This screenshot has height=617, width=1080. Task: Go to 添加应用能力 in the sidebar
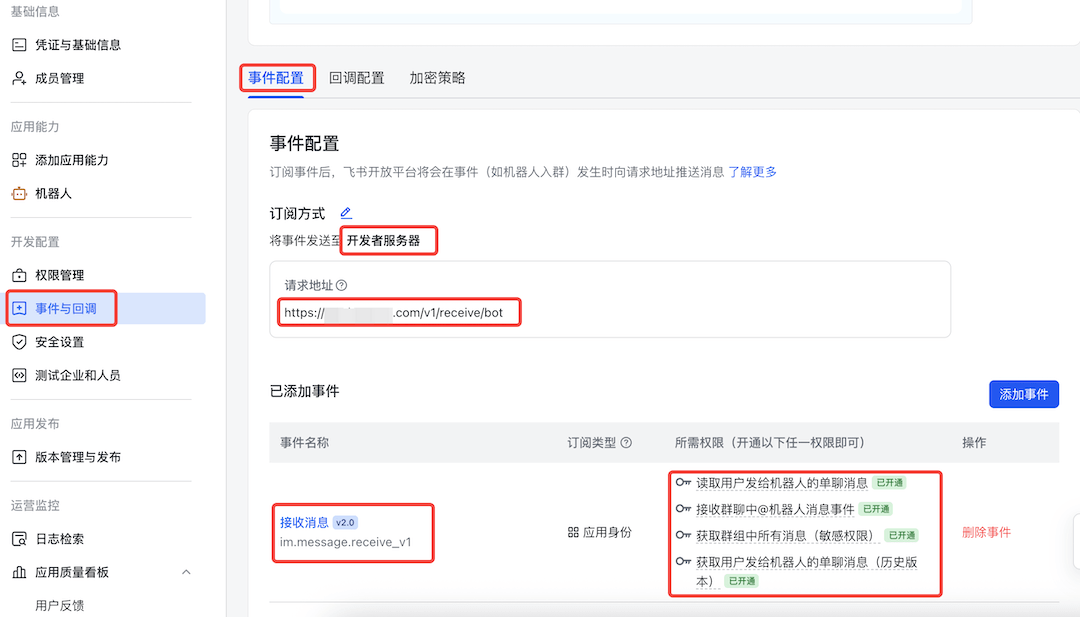click(71, 160)
